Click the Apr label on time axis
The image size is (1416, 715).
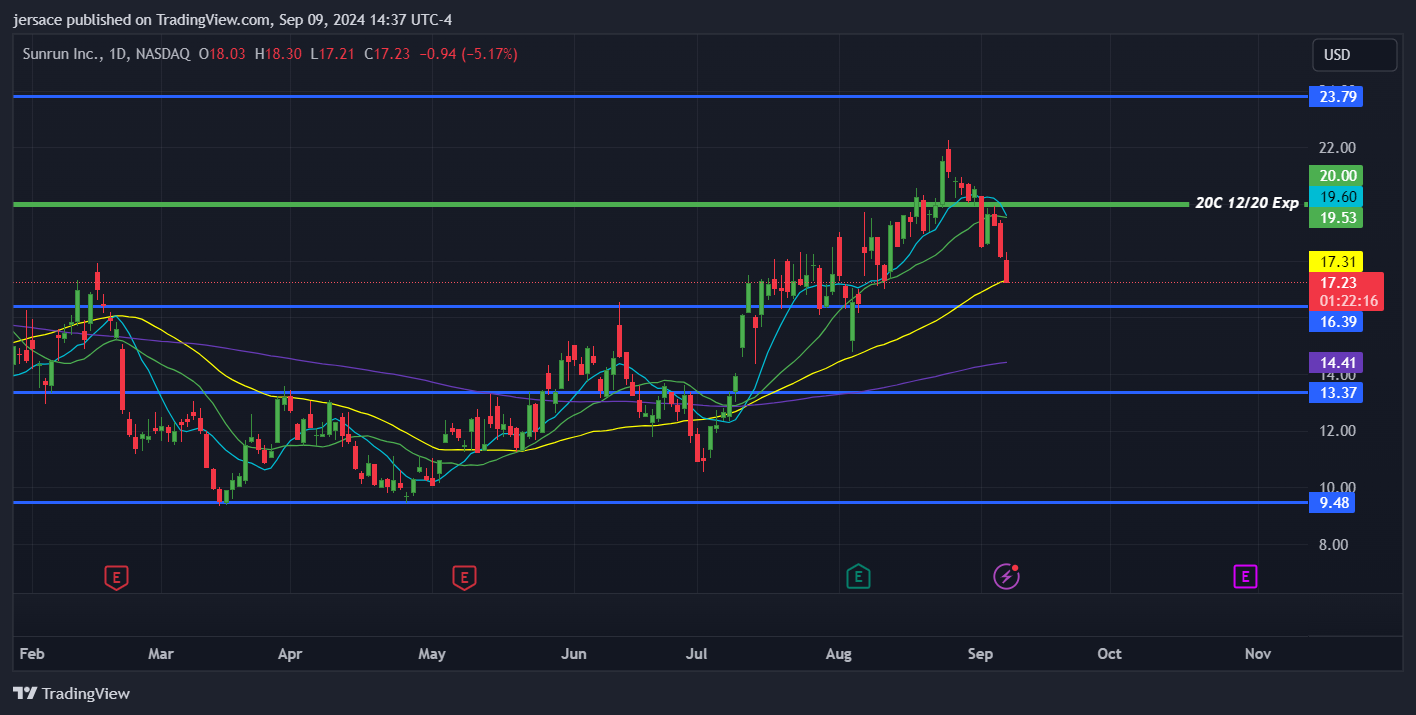tap(289, 654)
